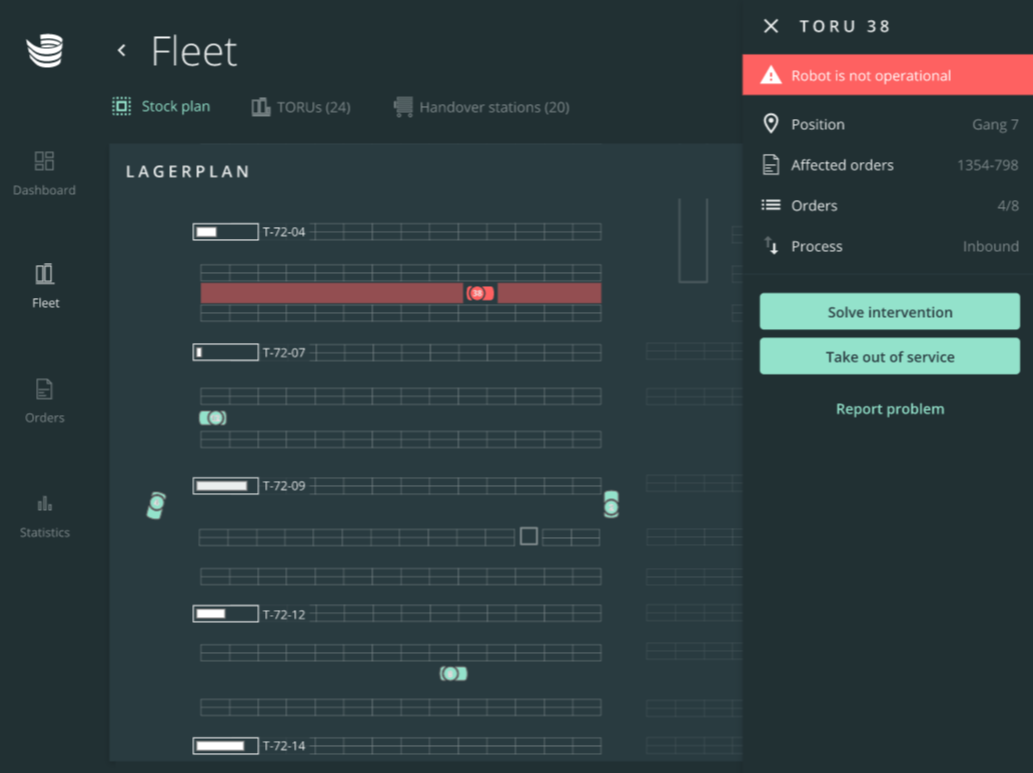Screen dimensions: 1033x773
Task: Click the Take out of service button
Action: [x=889, y=357]
